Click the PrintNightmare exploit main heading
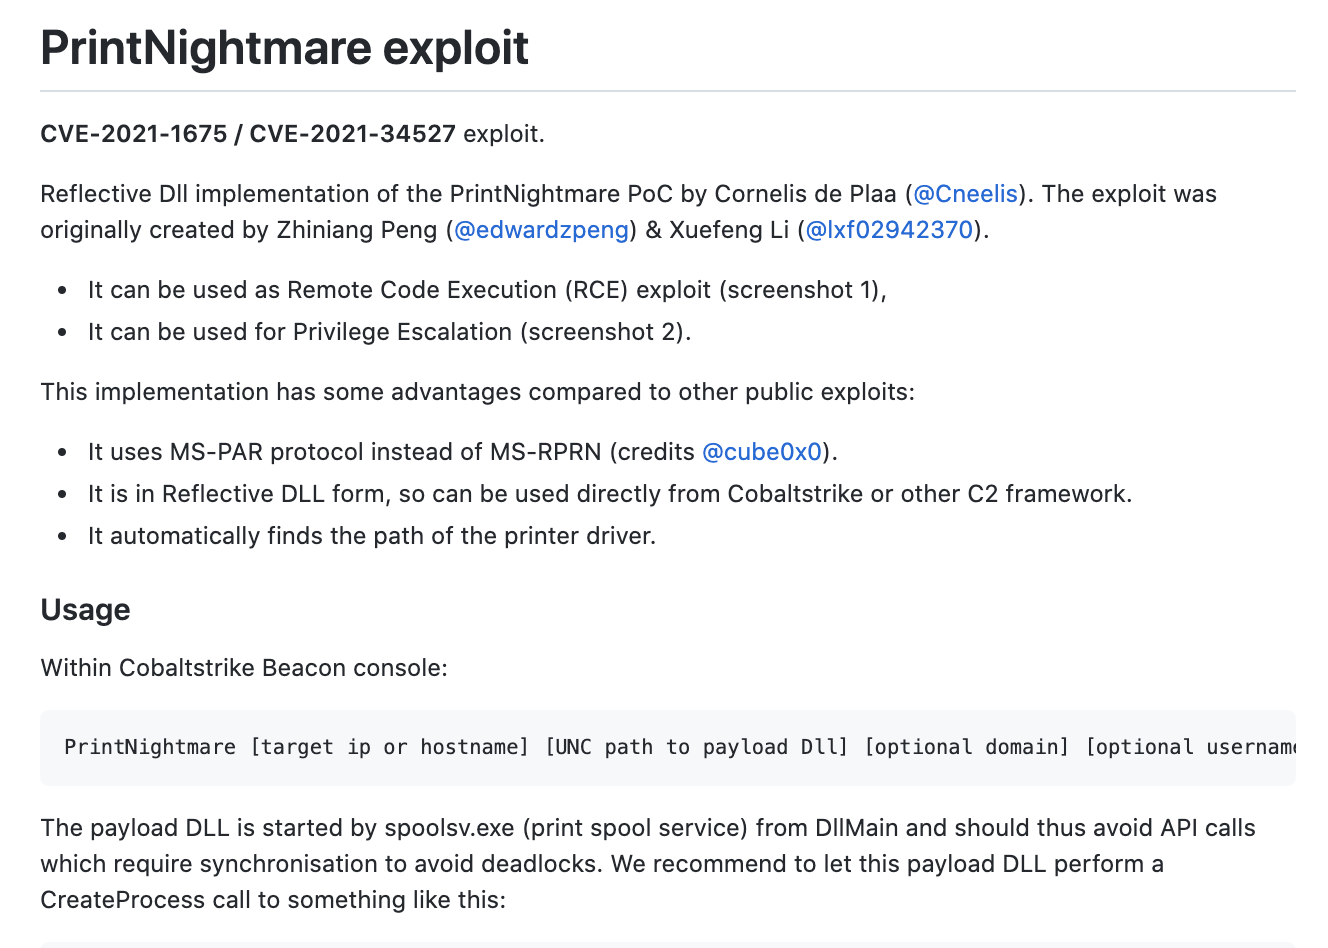The height and width of the screenshot is (948, 1328). (284, 47)
